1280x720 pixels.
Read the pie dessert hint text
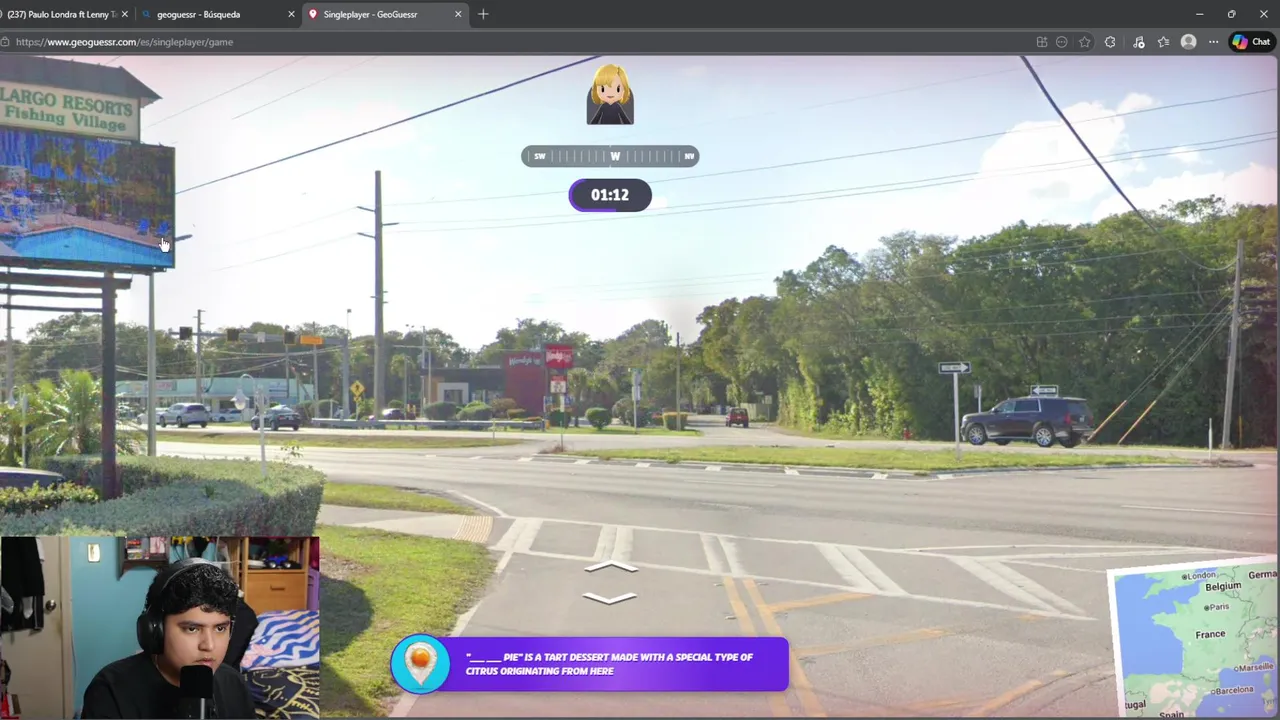tap(609, 664)
